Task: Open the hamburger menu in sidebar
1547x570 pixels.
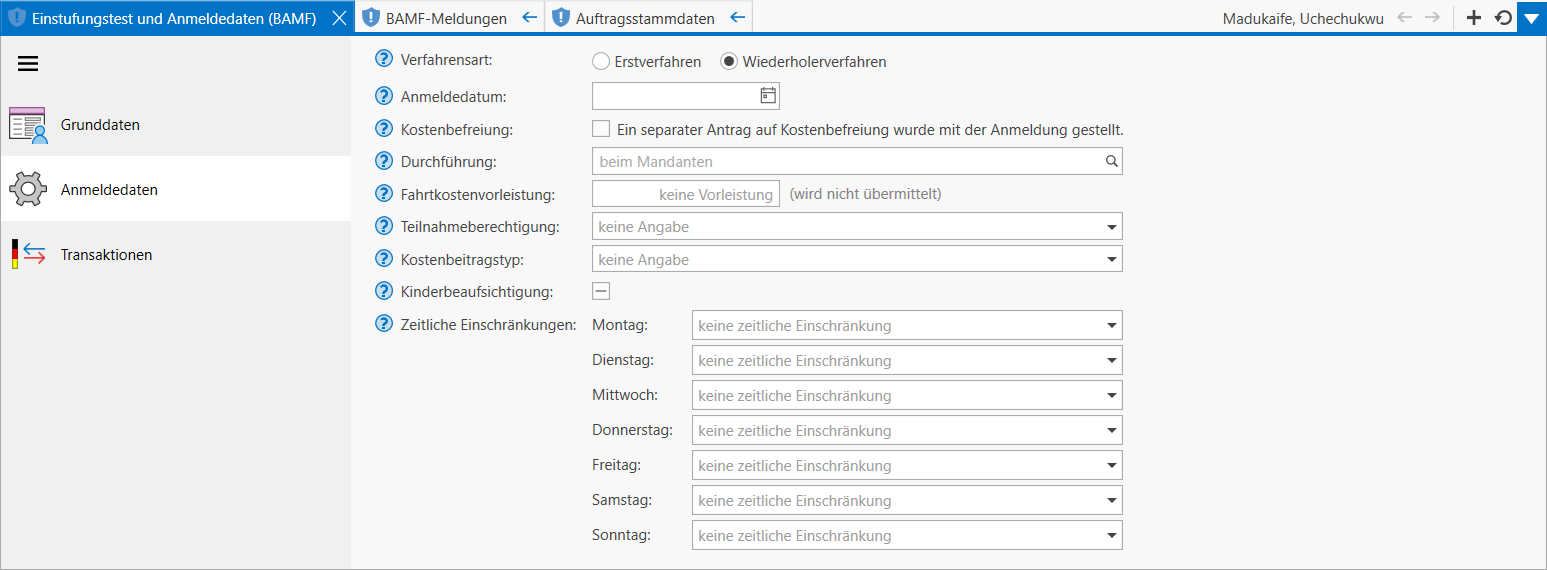Action: pos(28,64)
